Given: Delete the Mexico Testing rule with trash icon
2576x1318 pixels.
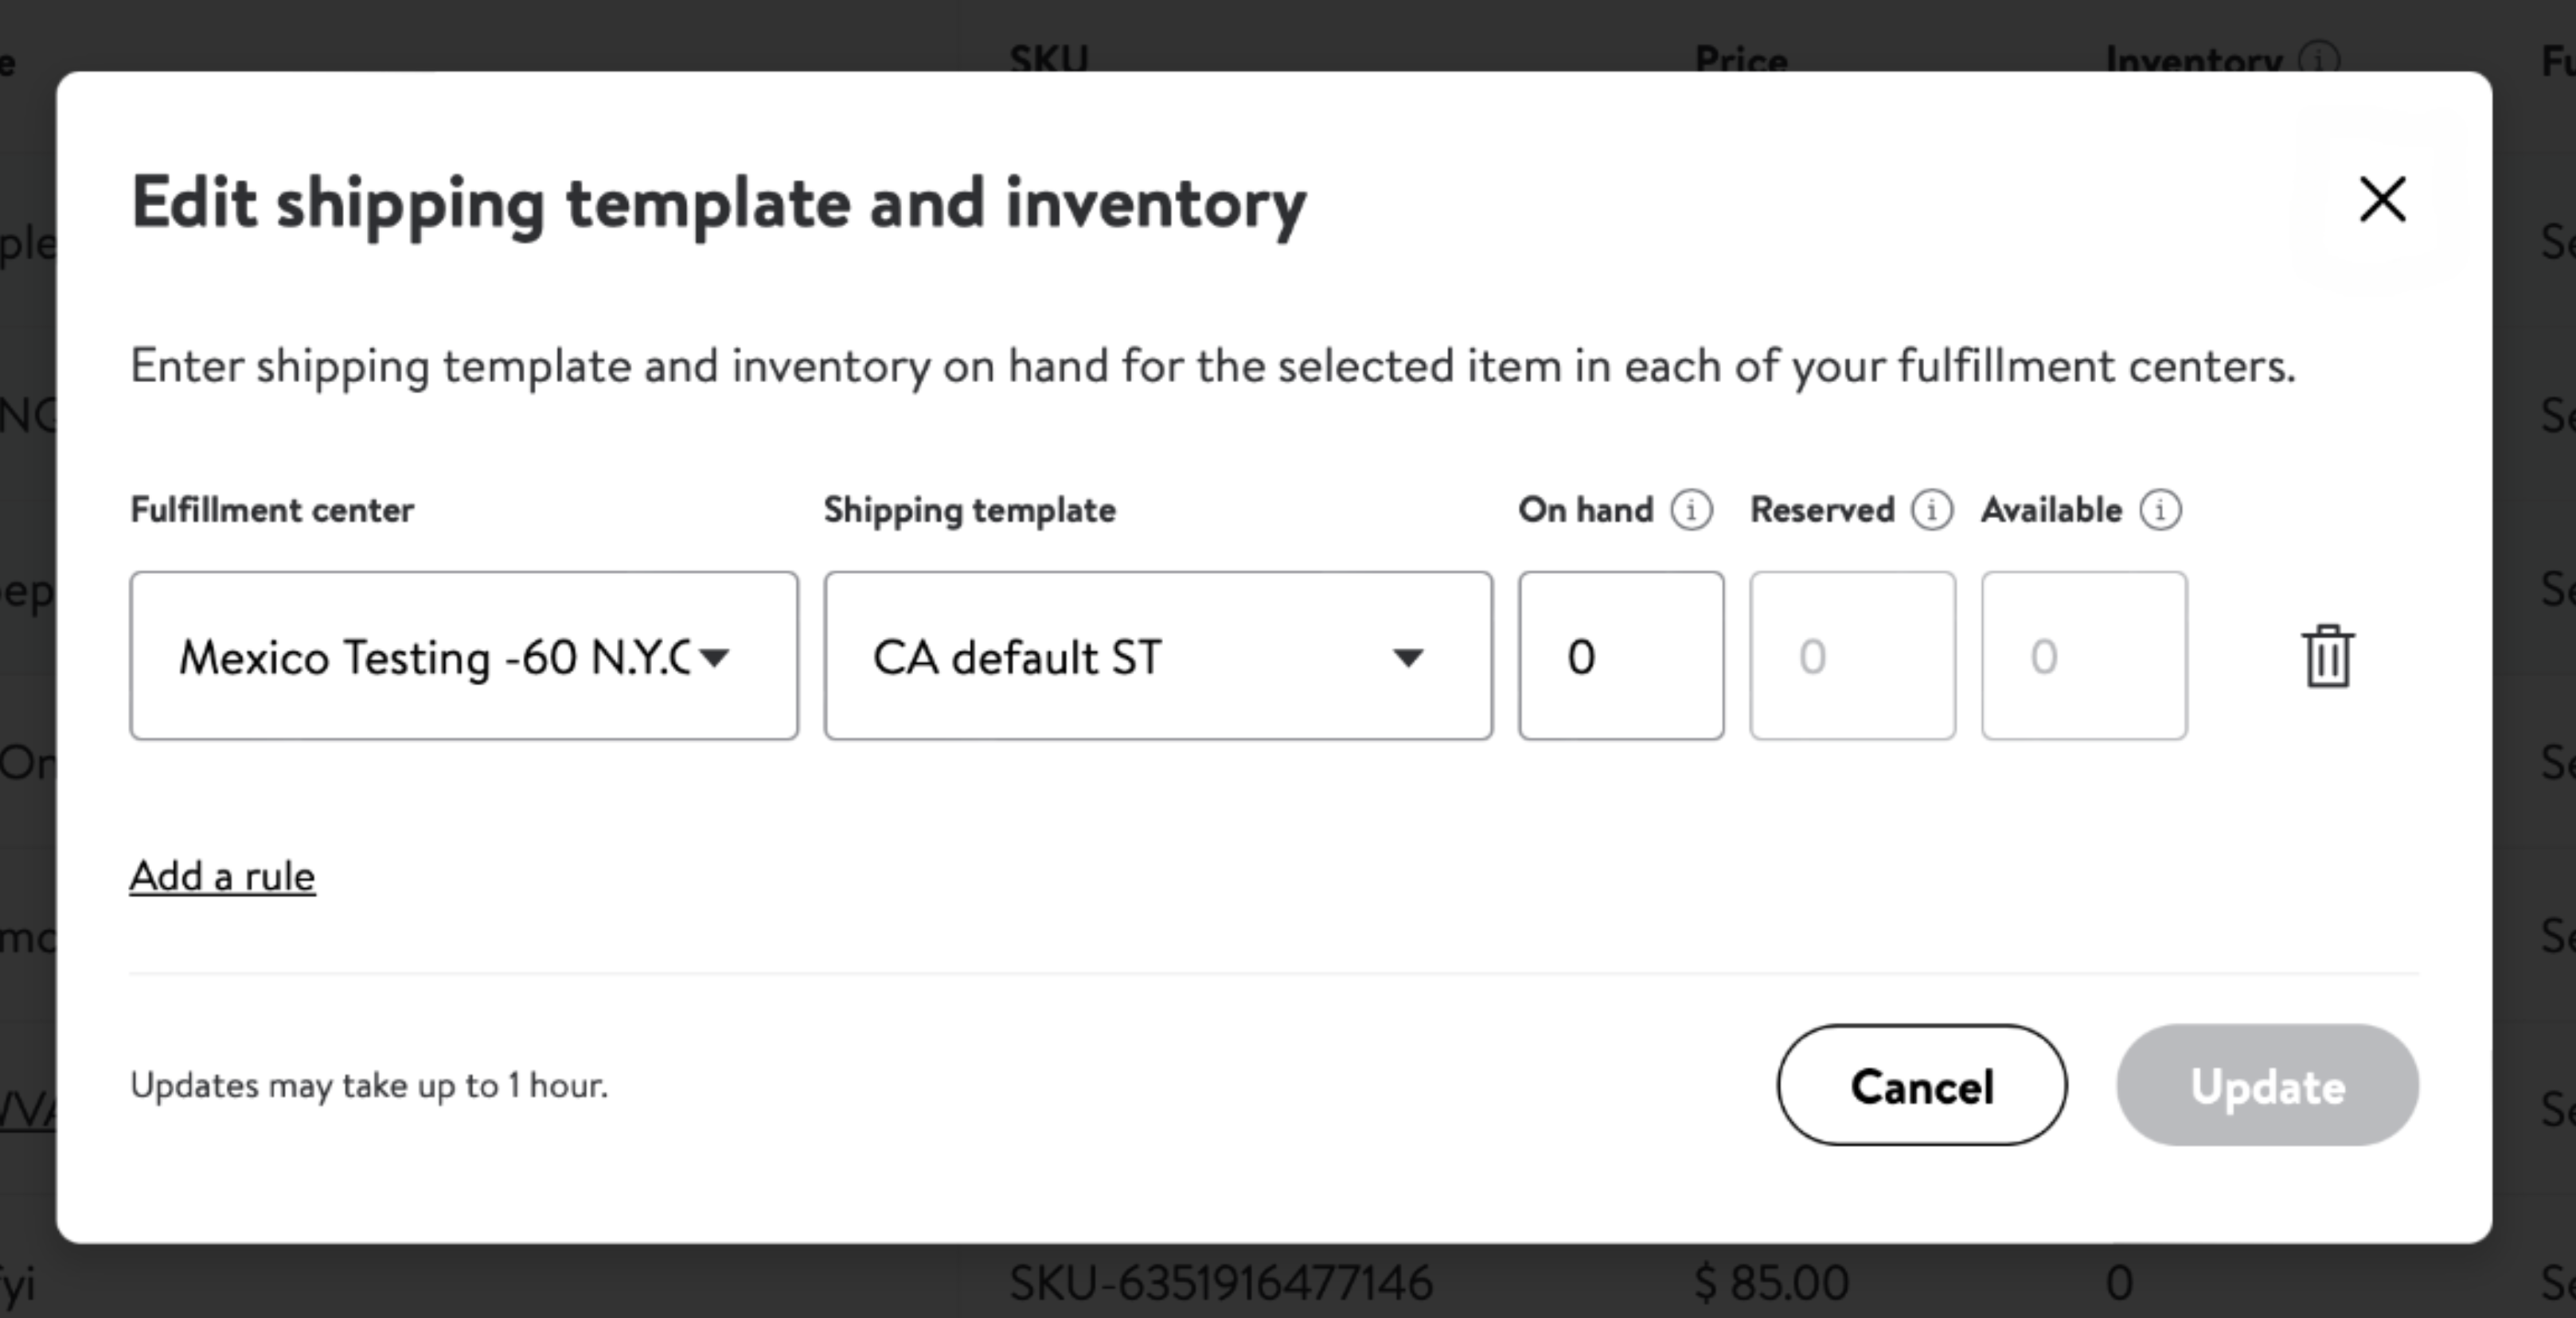Looking at the screenshot, I should coord(2328,657).
